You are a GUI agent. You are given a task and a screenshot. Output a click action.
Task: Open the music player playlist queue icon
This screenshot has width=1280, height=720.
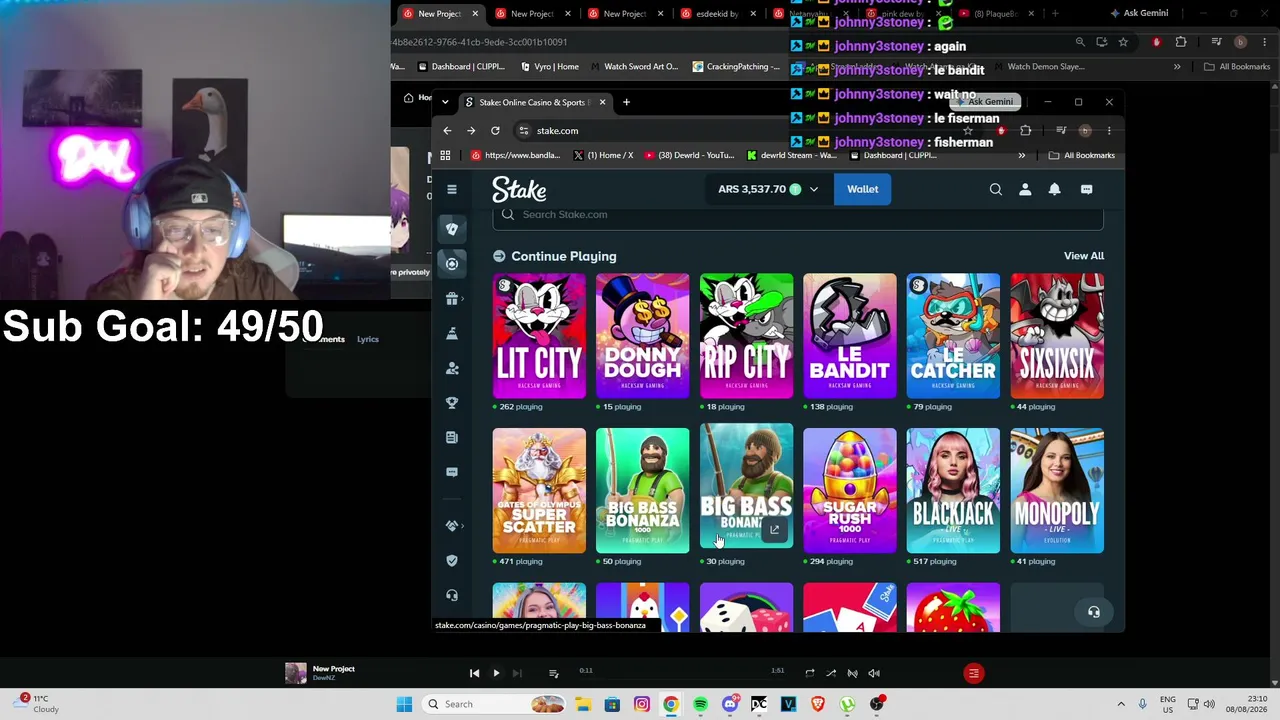pos(553,673)
